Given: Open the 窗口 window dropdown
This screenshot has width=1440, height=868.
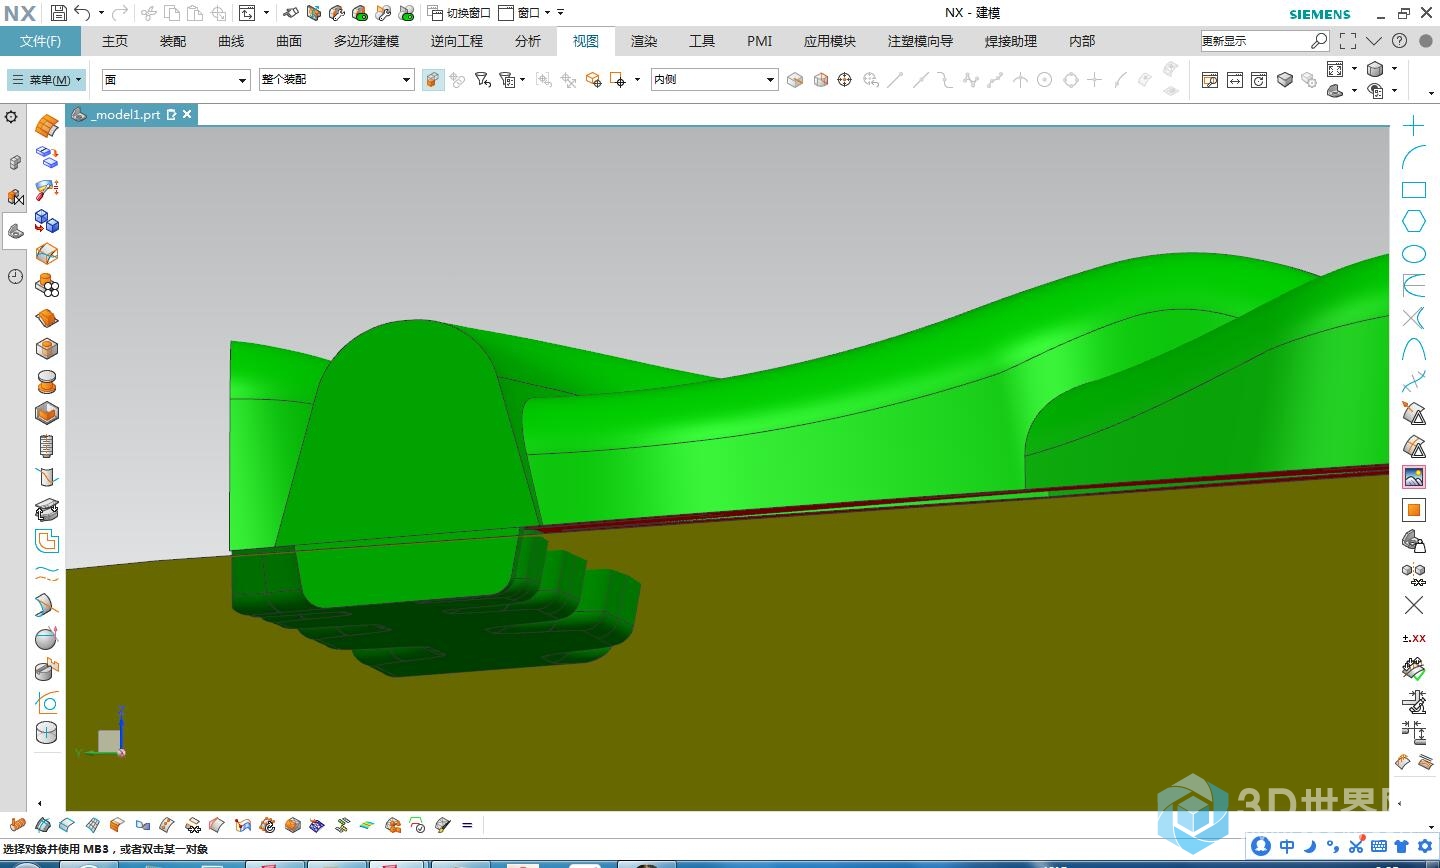Looking at the screenshot, I should click(x=524, y=13).
